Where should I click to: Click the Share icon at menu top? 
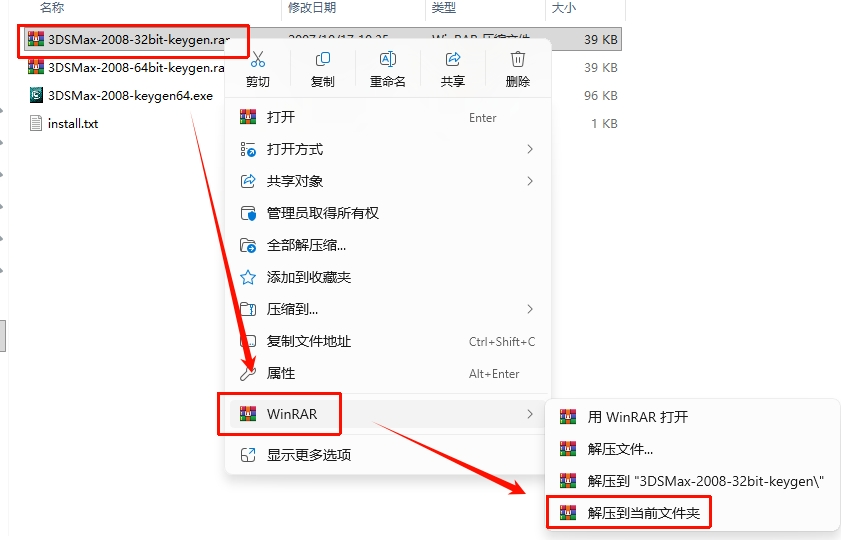453,59
